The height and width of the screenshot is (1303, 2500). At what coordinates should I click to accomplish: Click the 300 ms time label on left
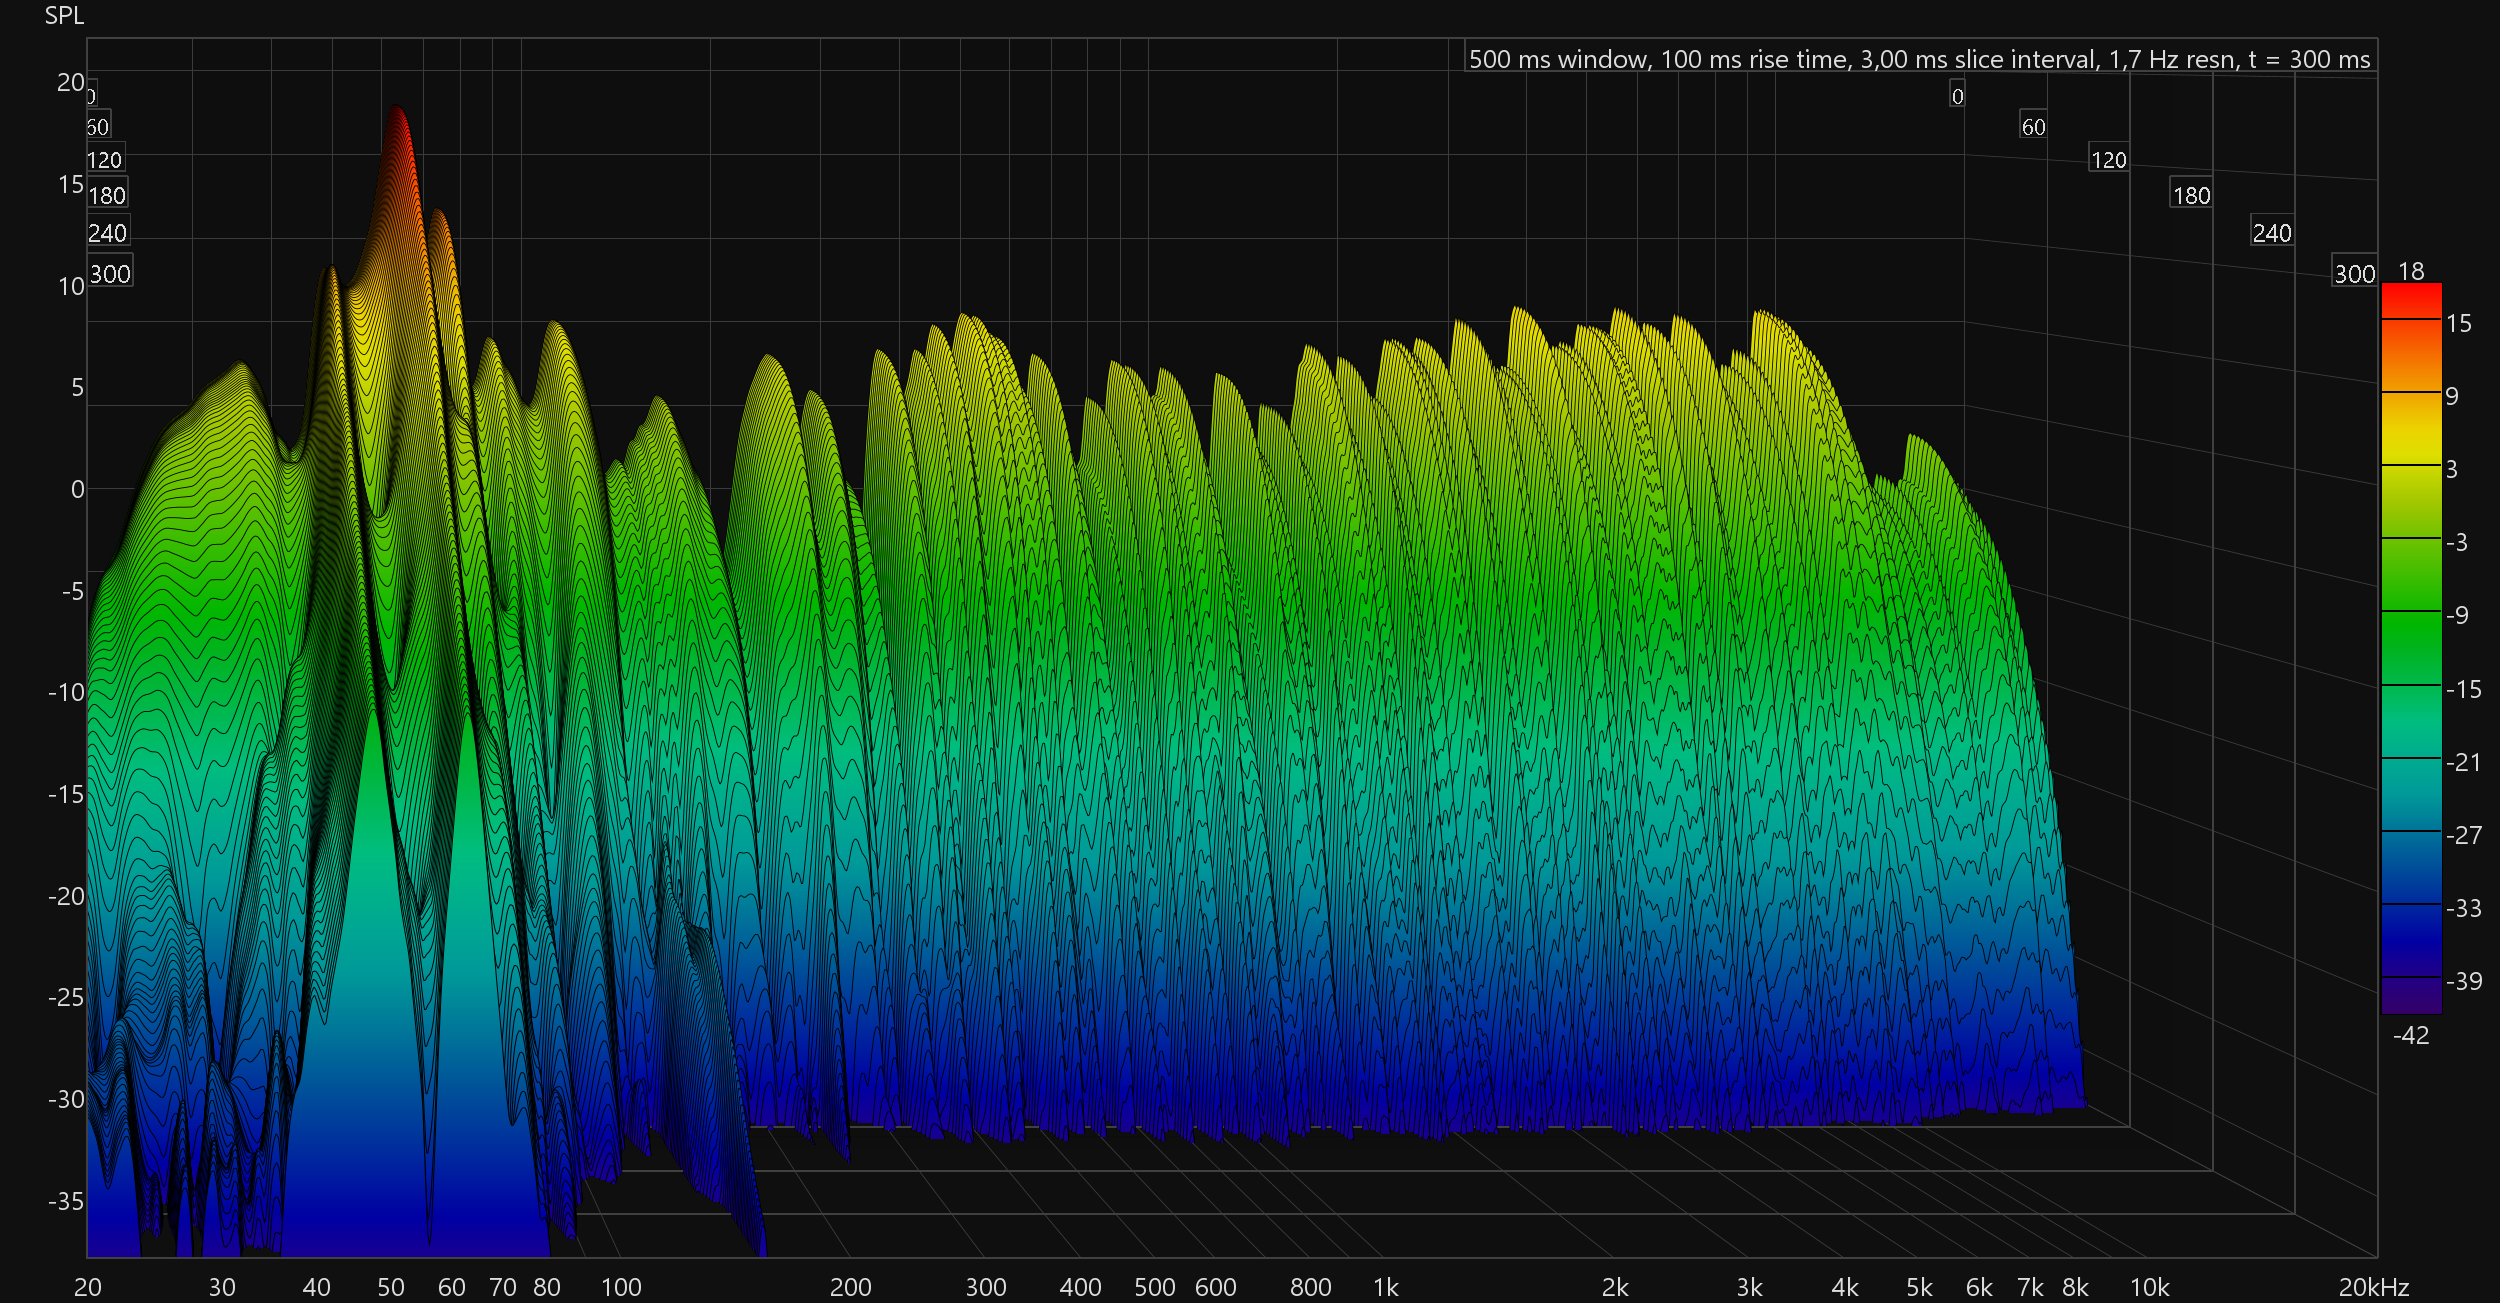110,274
